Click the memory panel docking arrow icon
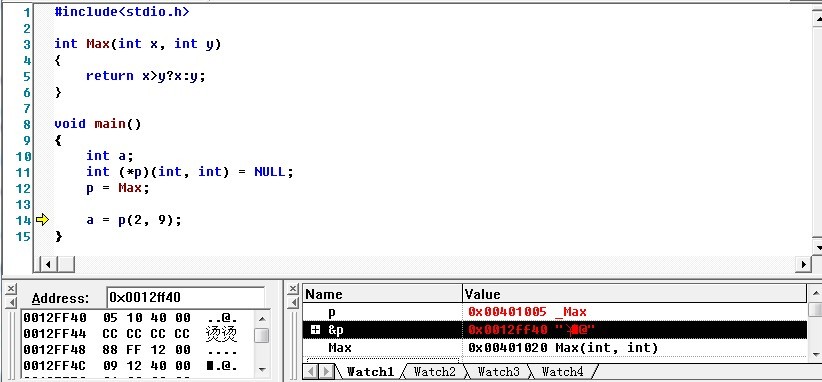Screen dimensions: 822x382 coord(12,302)
